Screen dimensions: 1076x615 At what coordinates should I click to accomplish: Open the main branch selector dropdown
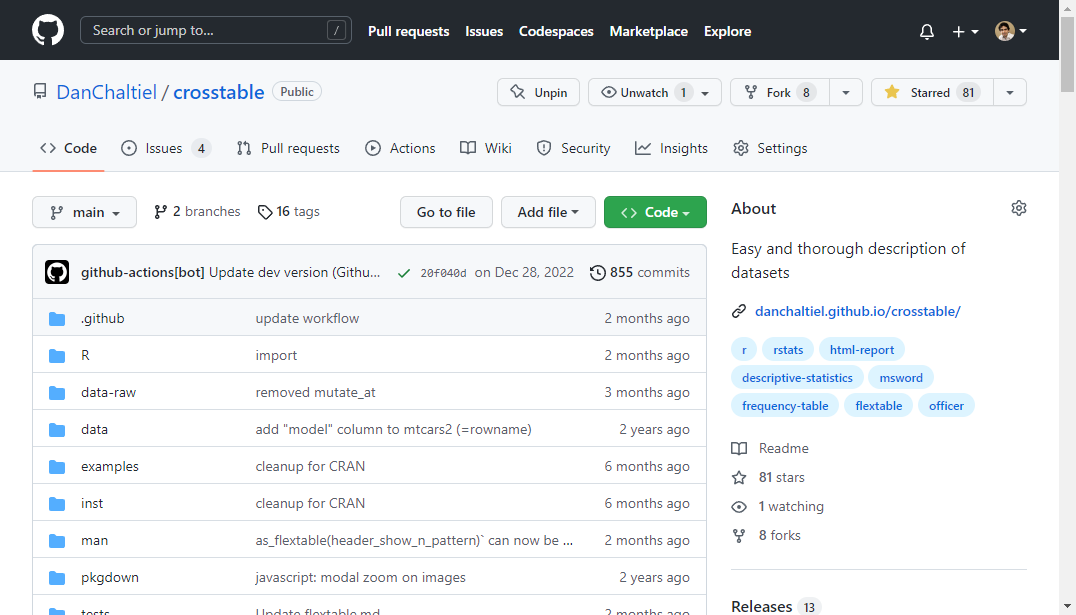point(84,212)
